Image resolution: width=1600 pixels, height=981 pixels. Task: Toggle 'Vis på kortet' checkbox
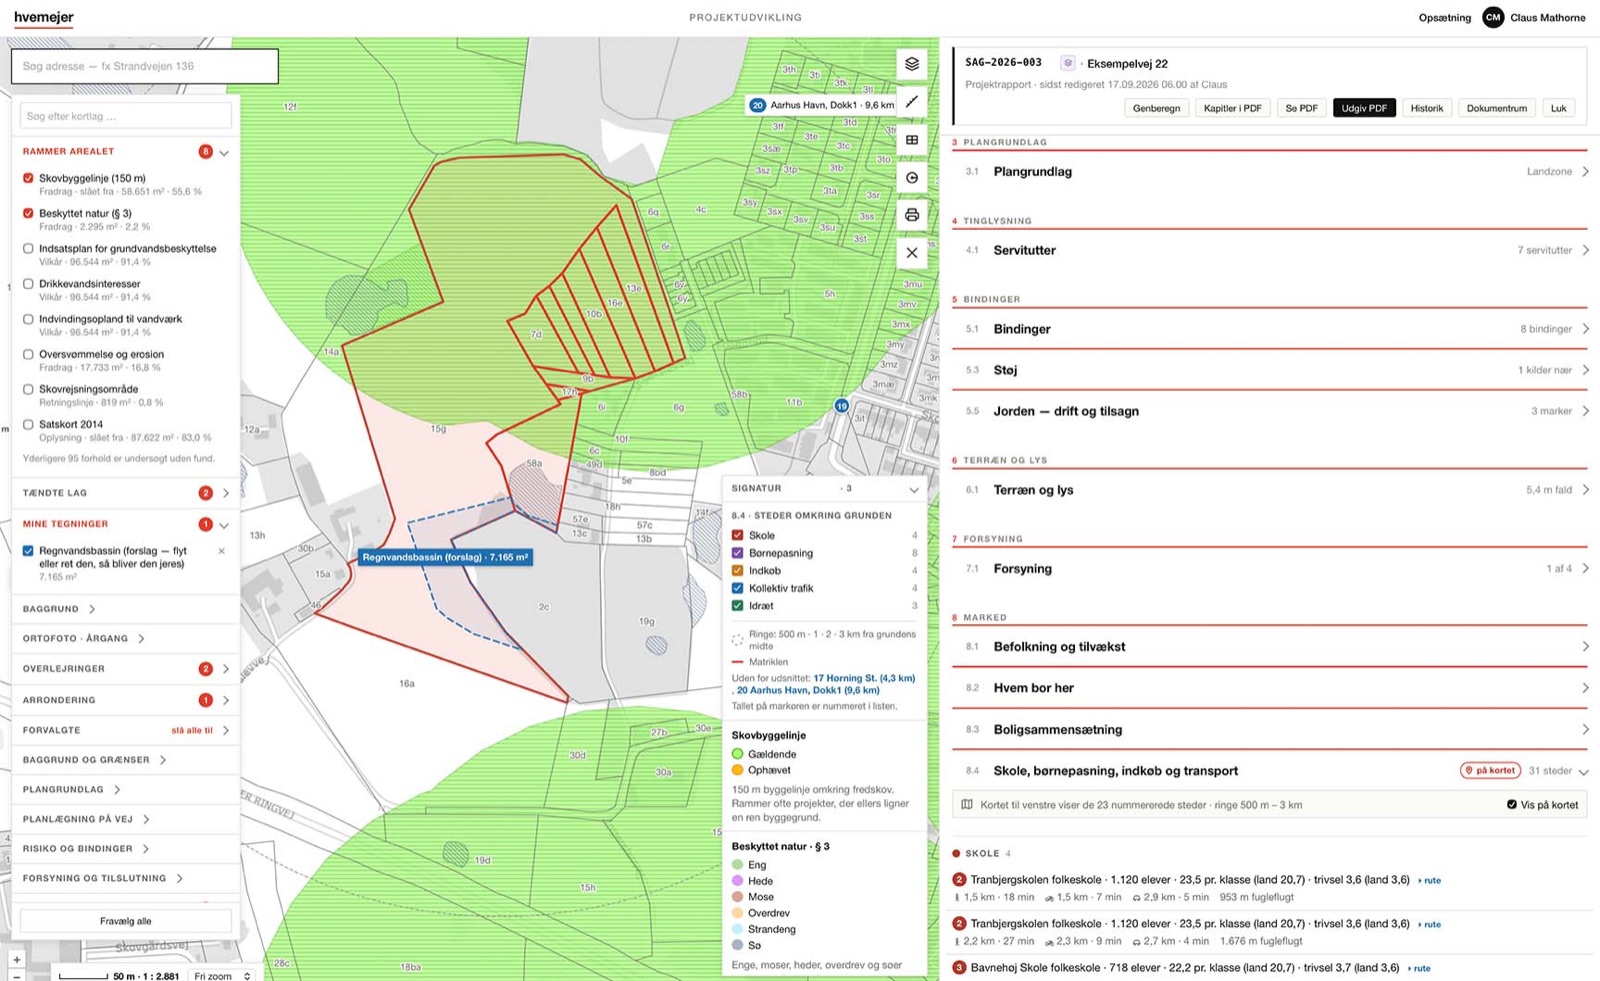tap(1512, 805)
